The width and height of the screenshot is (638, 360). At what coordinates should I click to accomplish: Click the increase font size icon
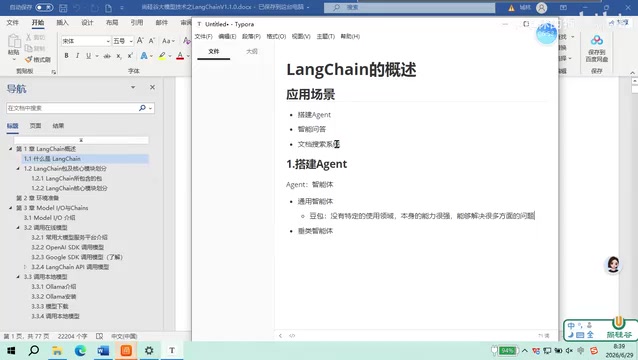coord(140,41)
